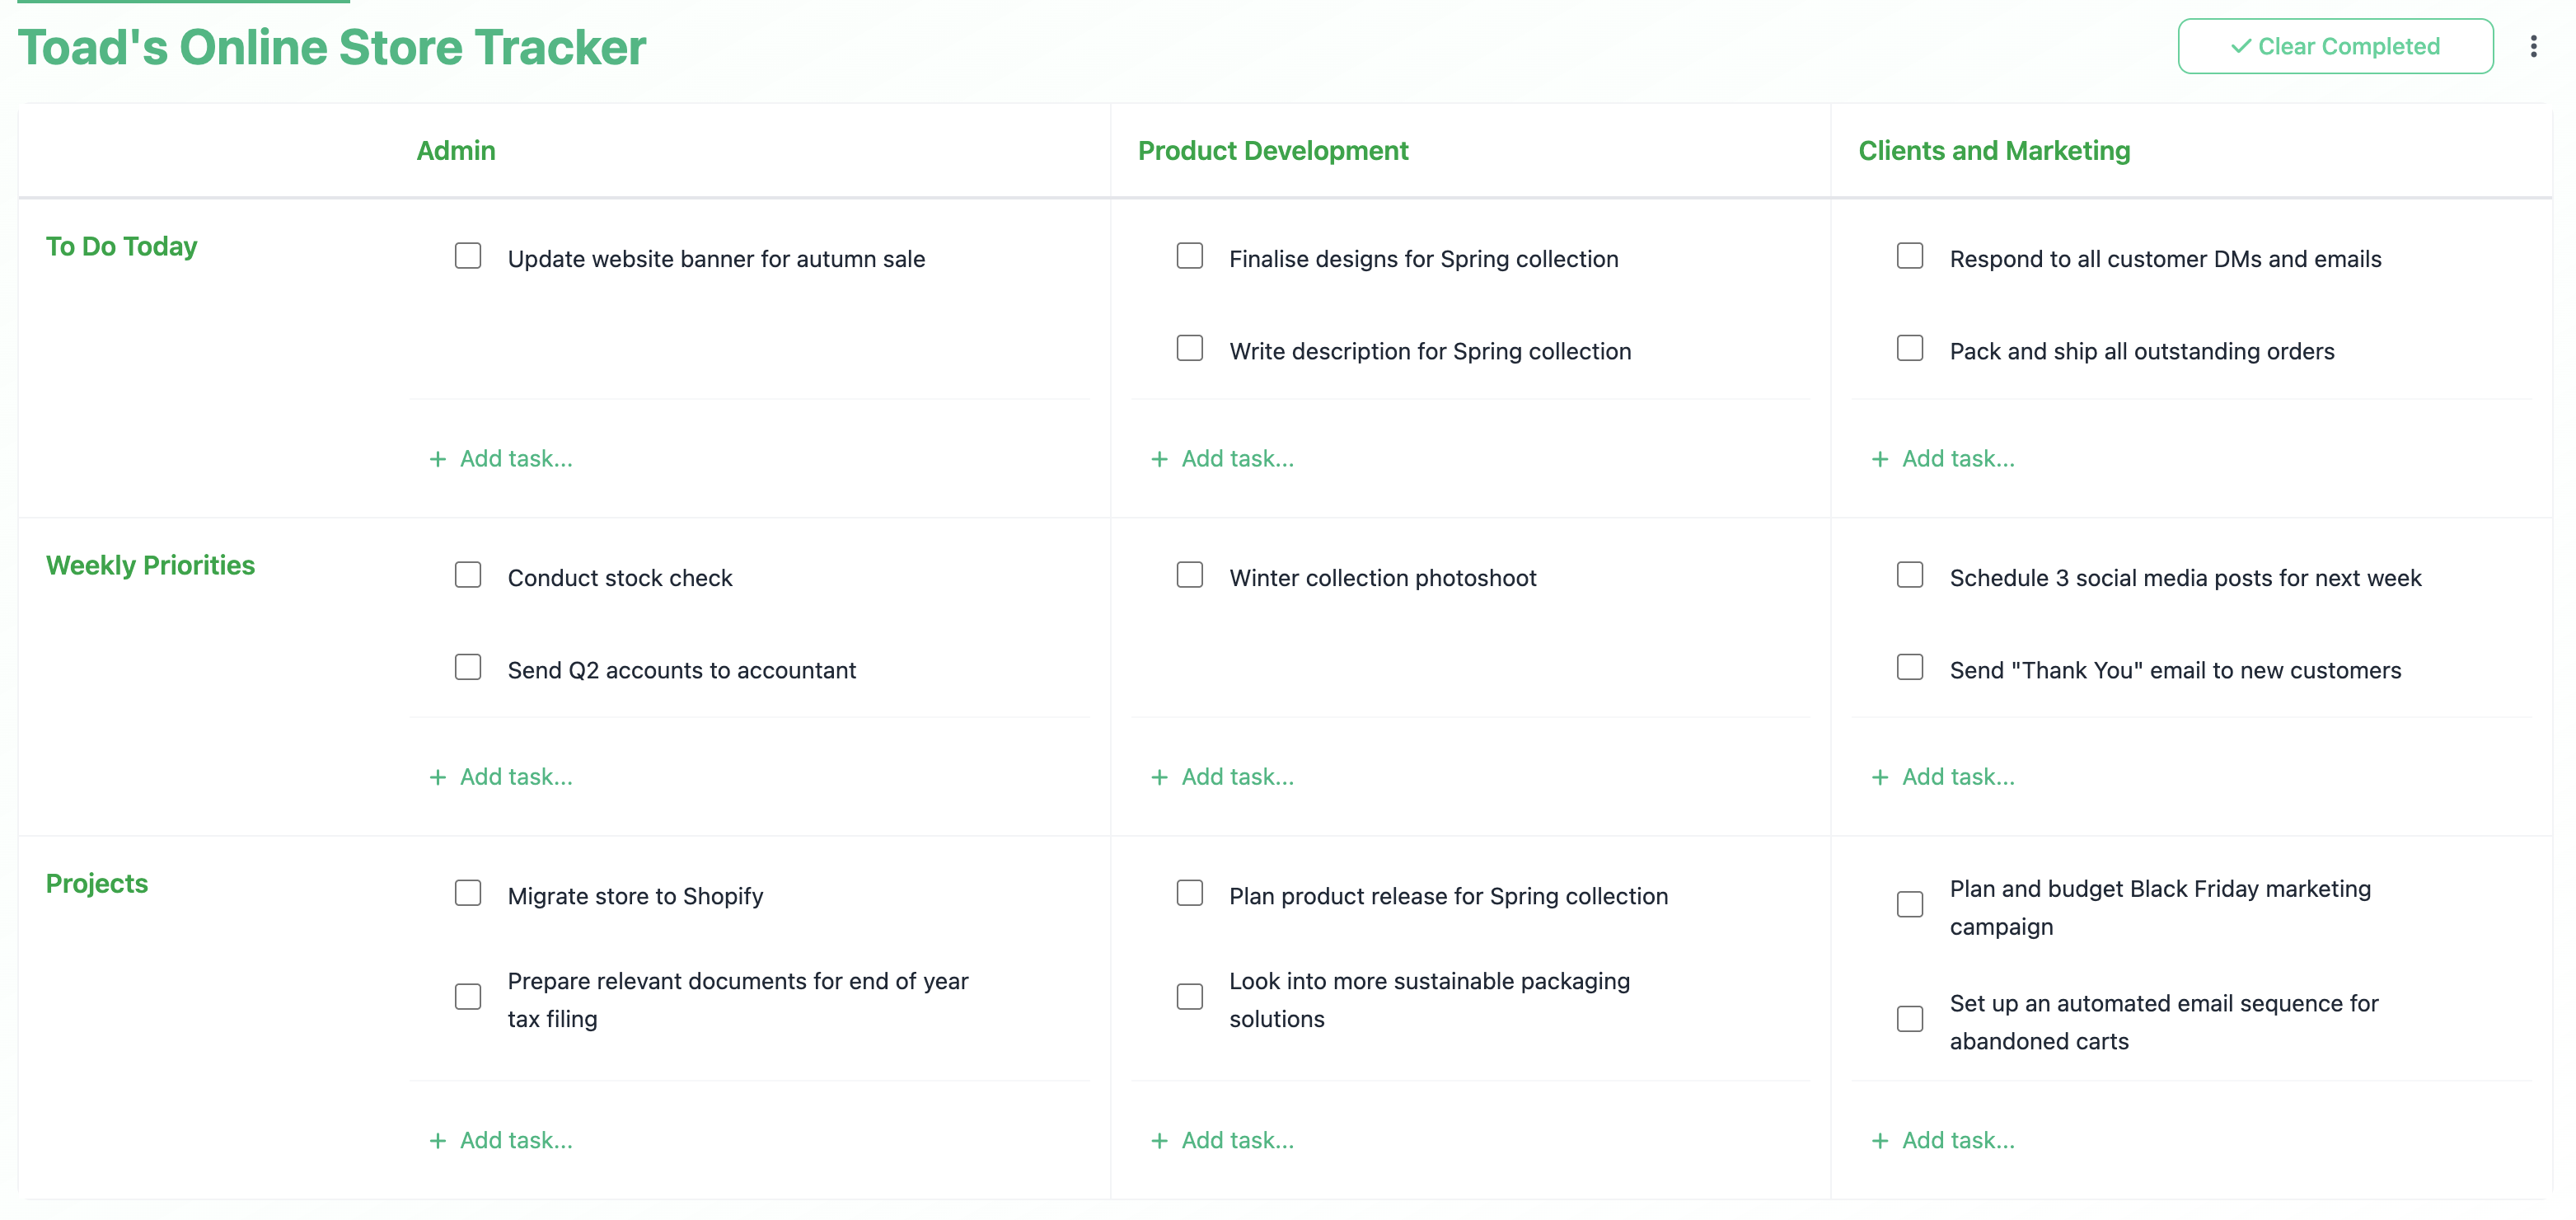The width and height of the screenshot is (2576, 1220).
Task: Click the Clients and Marketing column header
Action: (1994, 151)
